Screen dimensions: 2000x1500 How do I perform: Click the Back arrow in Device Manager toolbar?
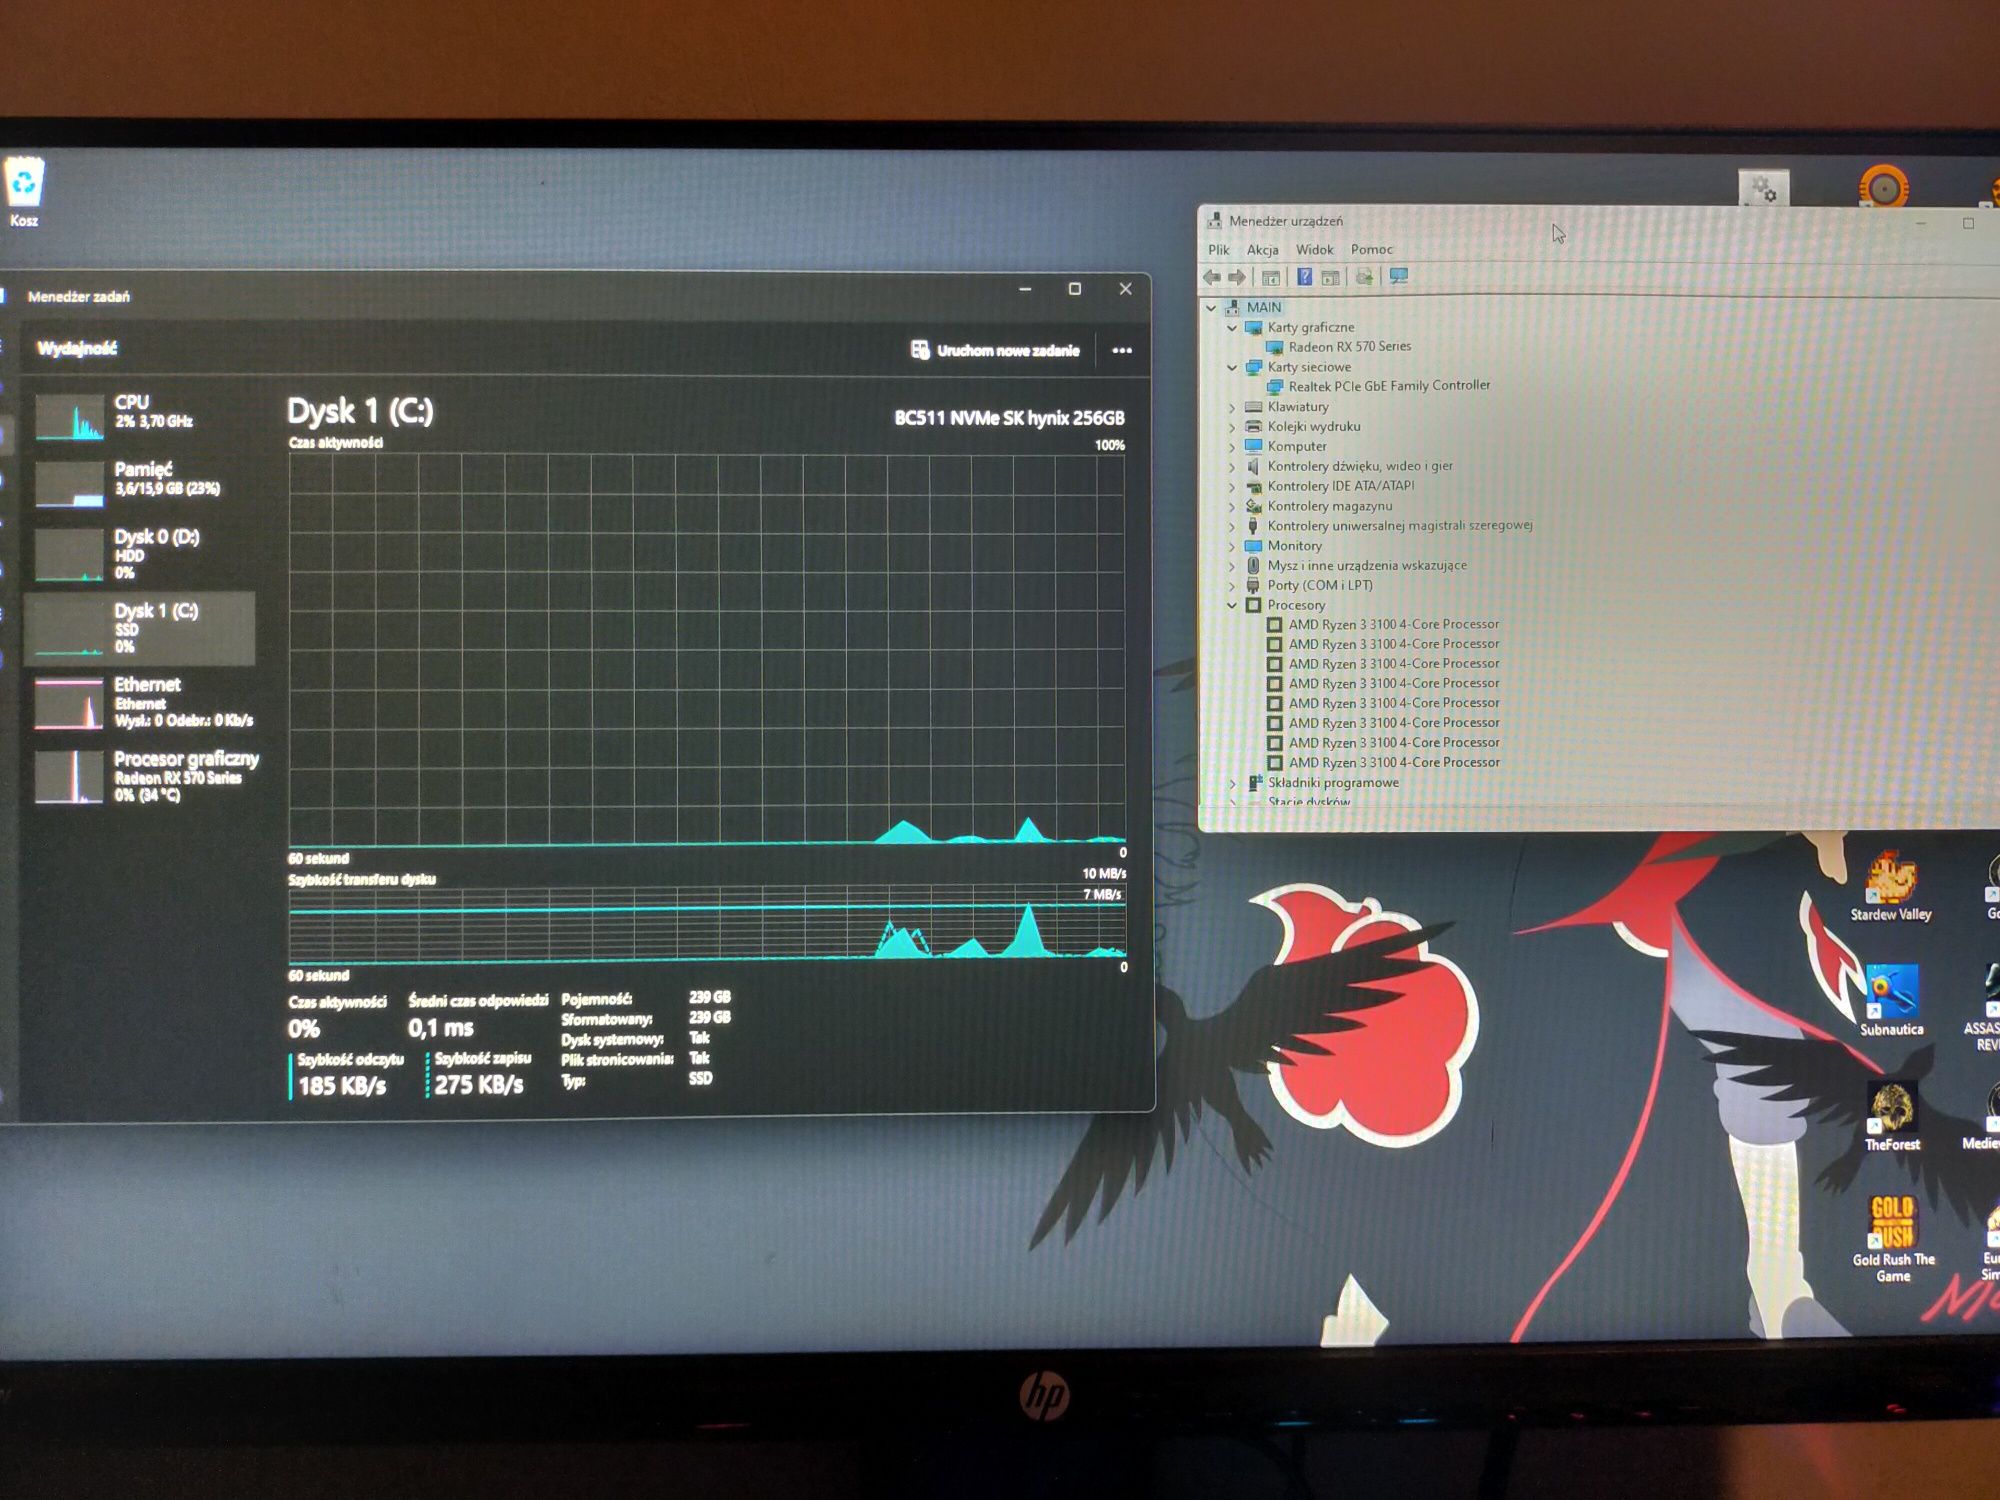tap(1212, 277)
